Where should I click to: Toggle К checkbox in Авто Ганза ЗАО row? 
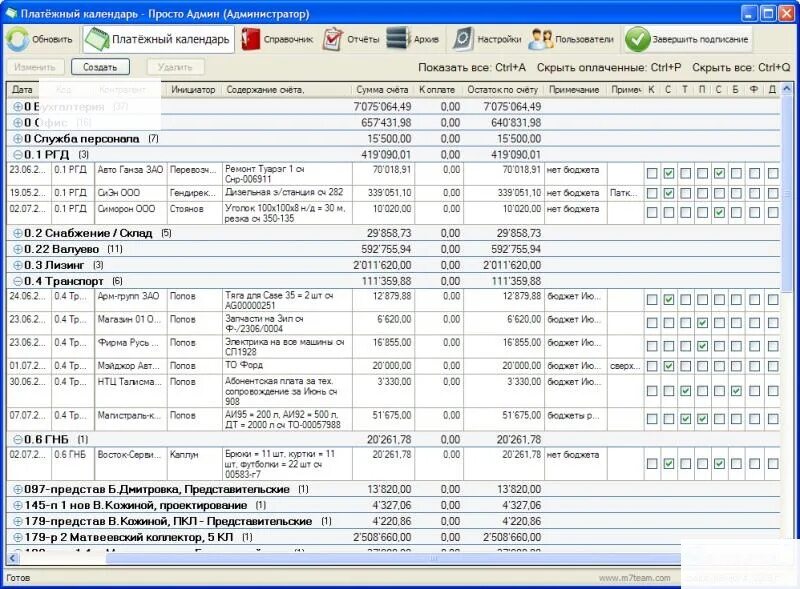[652, 174]
